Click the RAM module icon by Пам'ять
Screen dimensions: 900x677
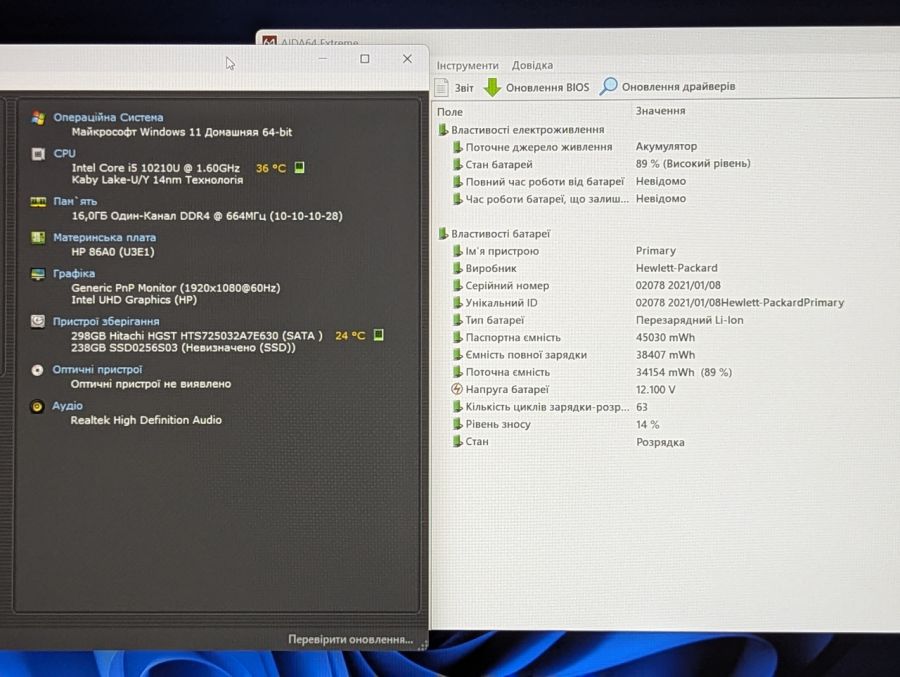(38, 202)
